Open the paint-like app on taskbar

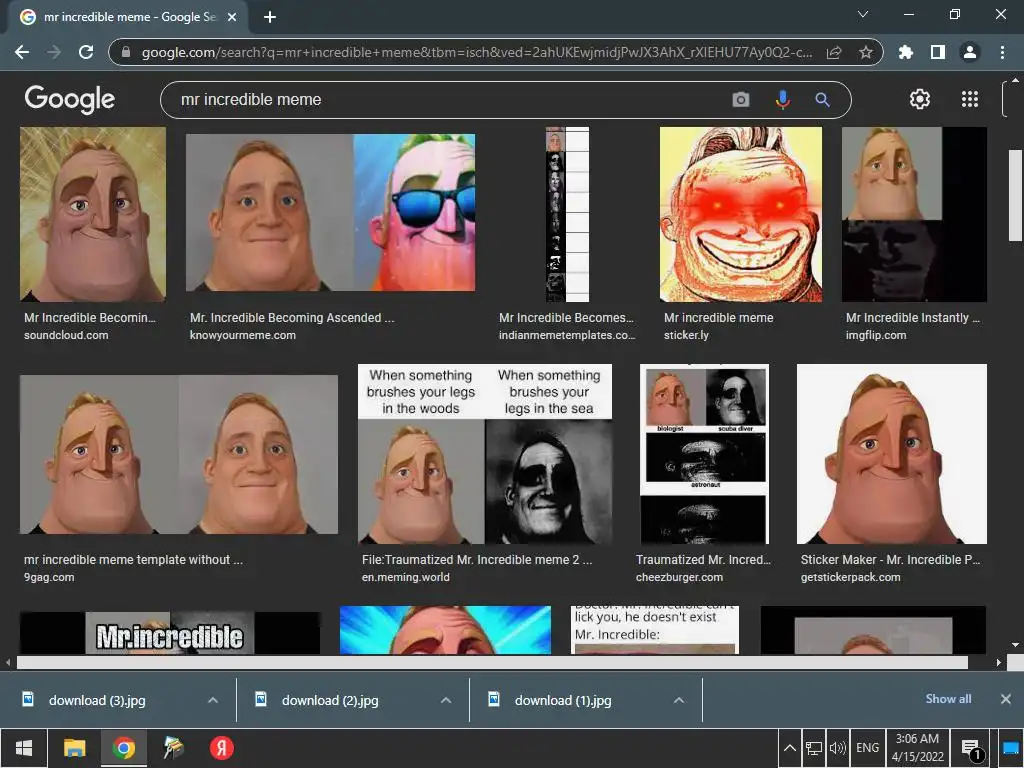173,748
